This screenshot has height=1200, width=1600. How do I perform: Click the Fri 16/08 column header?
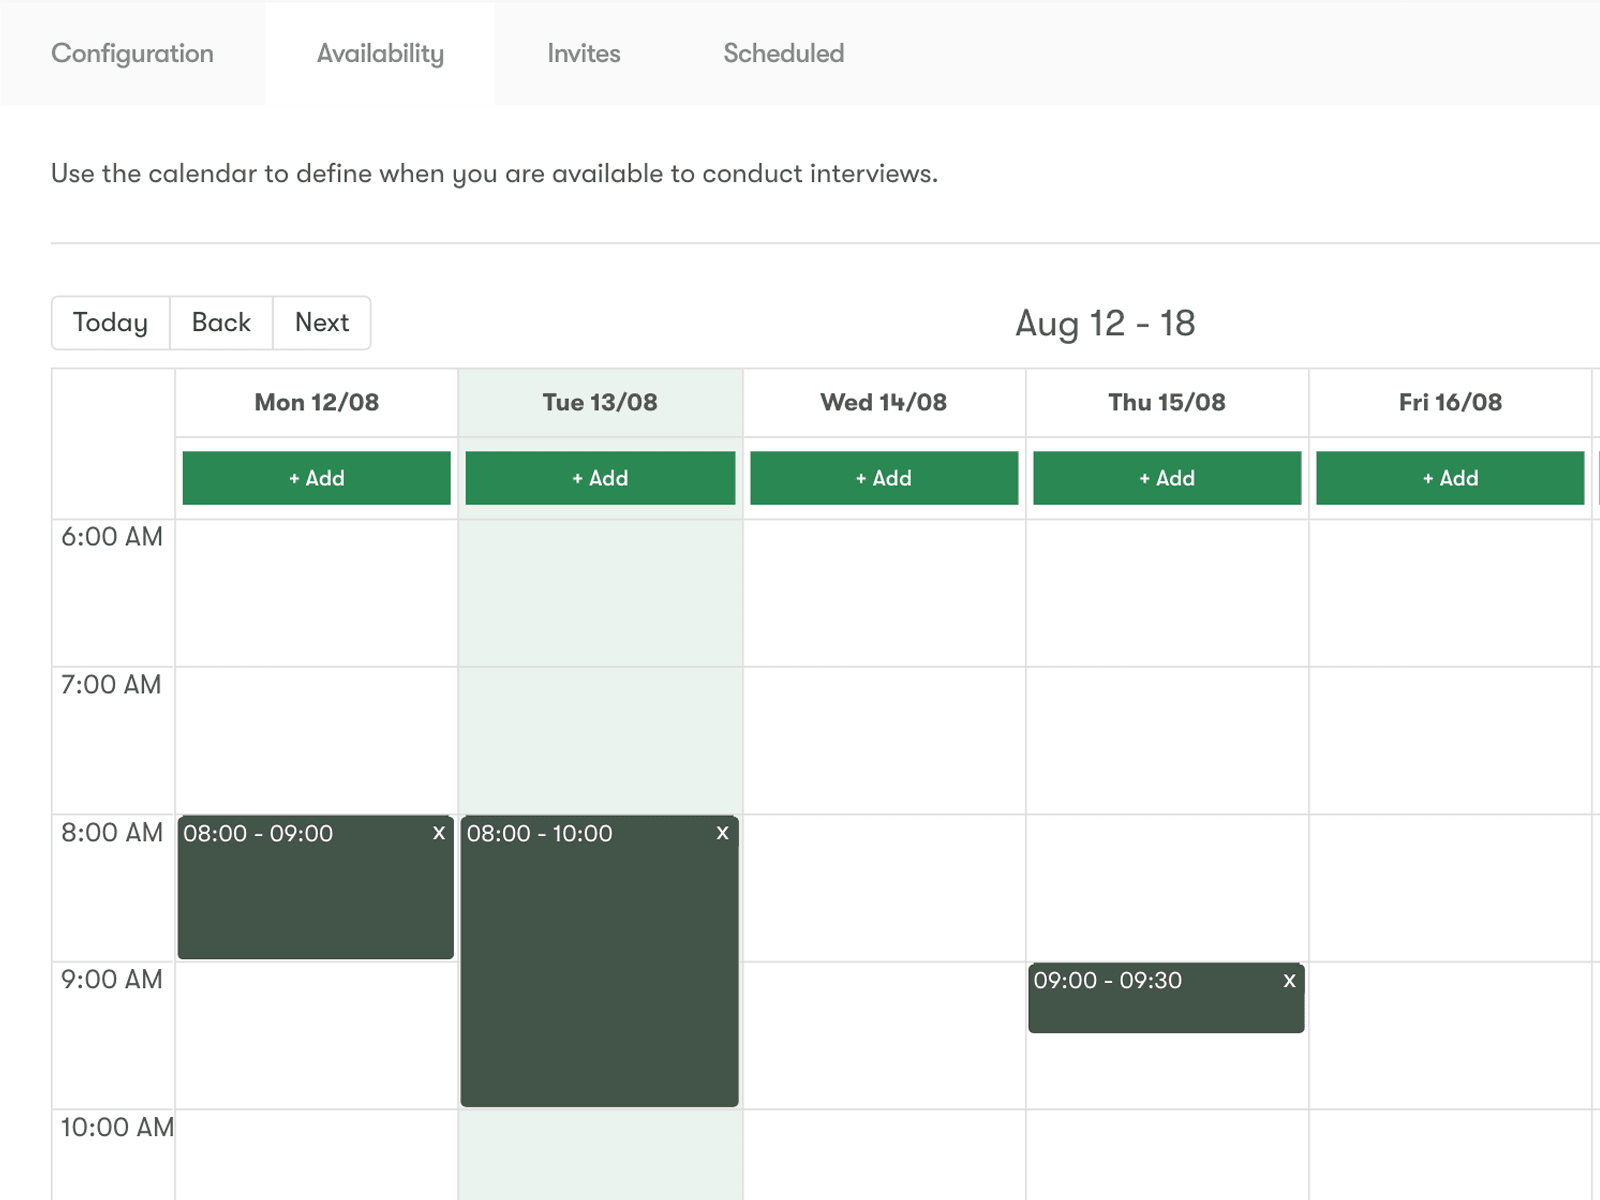[1450, 402]
